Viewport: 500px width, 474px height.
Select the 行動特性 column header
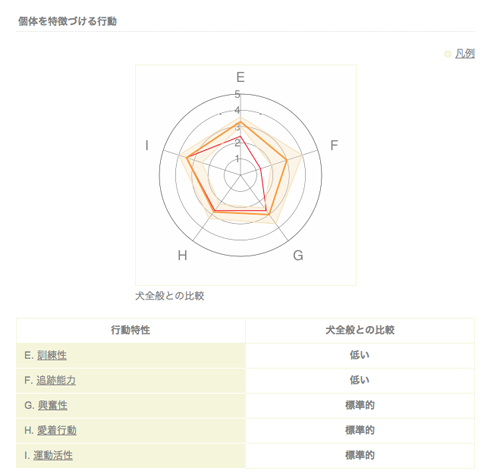pyautogui.click(x=131, y=330)
